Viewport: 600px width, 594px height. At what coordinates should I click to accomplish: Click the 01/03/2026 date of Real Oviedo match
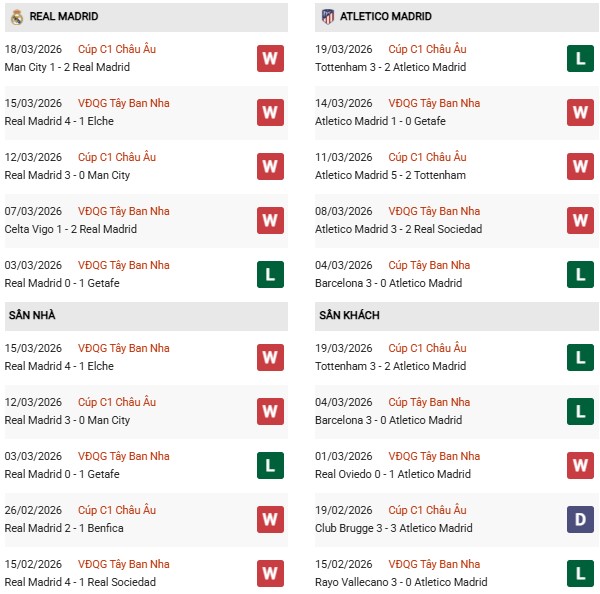(345, 456)
